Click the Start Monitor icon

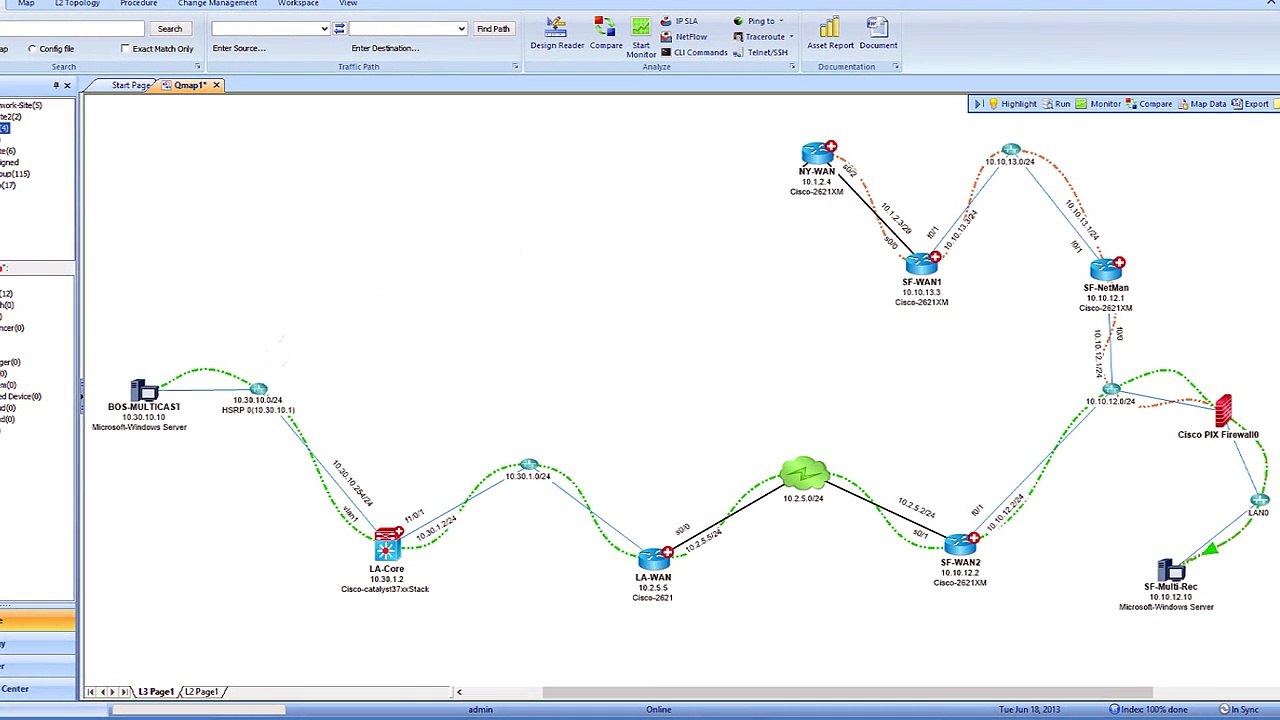(x=641, y=37)
